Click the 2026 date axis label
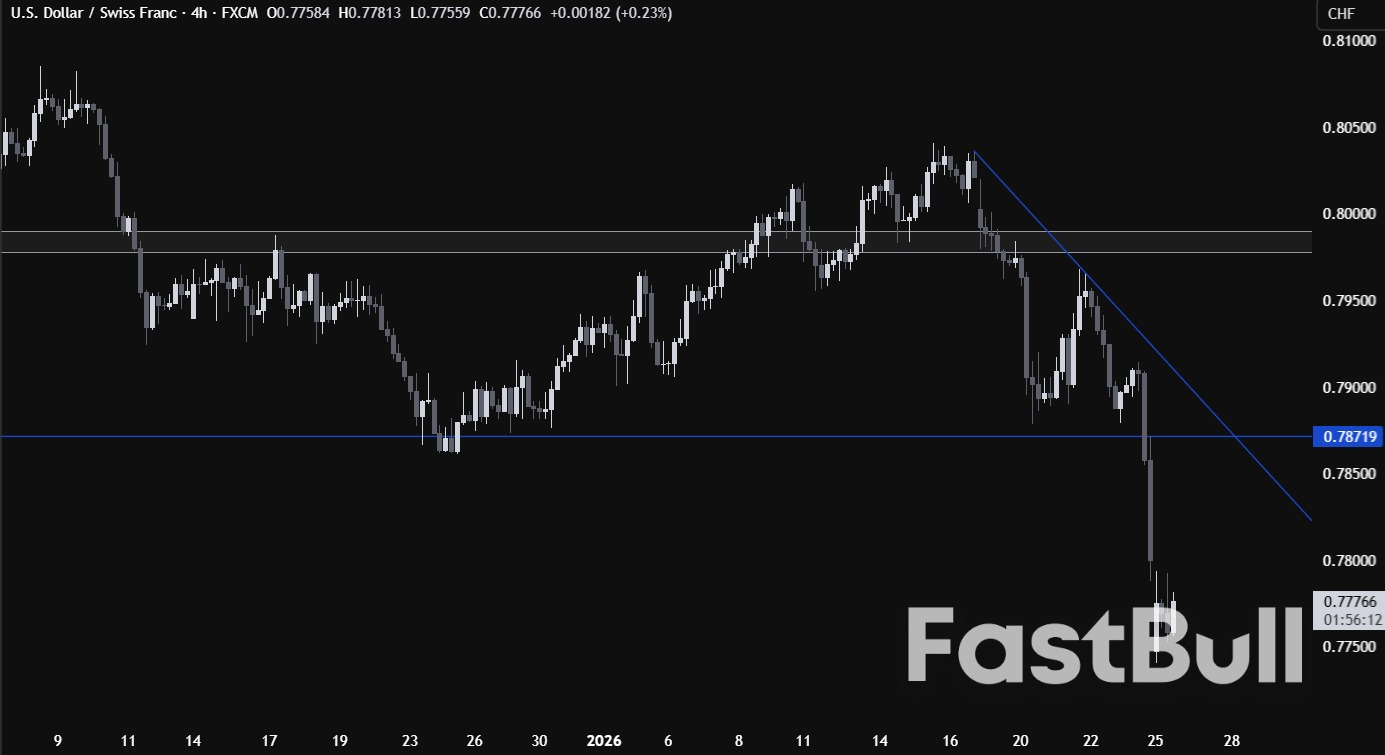 [x=604, y=741]
